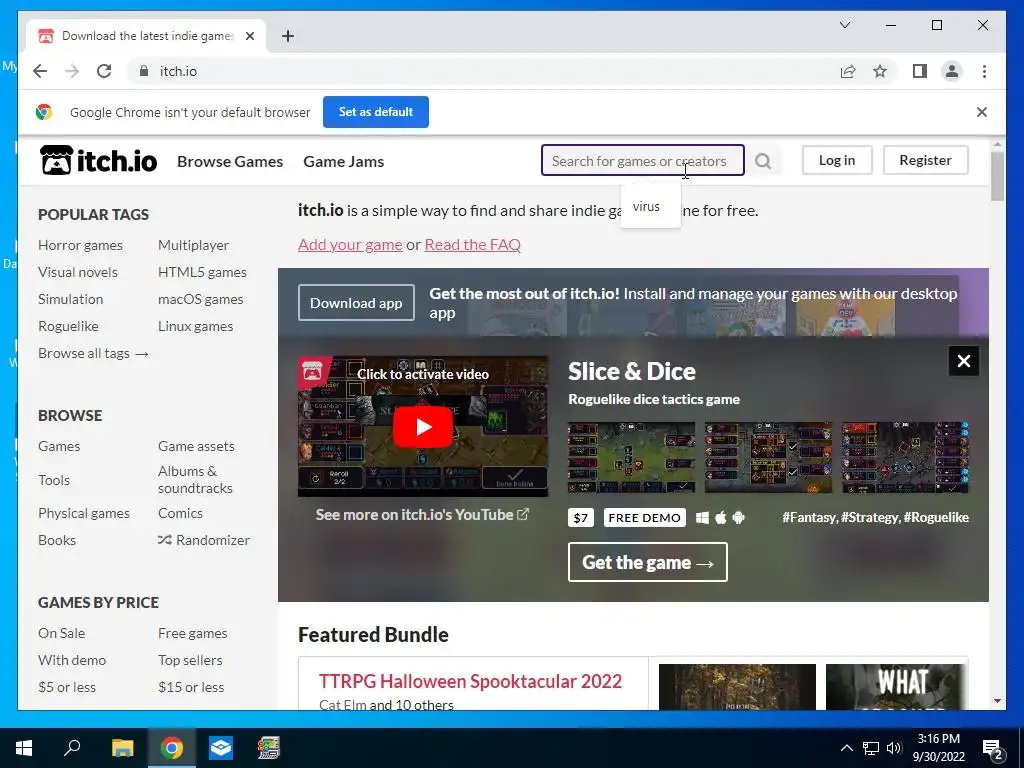The image size is (1024, 768).
Task: Follow the Add your game link
Action: point(350,244)
